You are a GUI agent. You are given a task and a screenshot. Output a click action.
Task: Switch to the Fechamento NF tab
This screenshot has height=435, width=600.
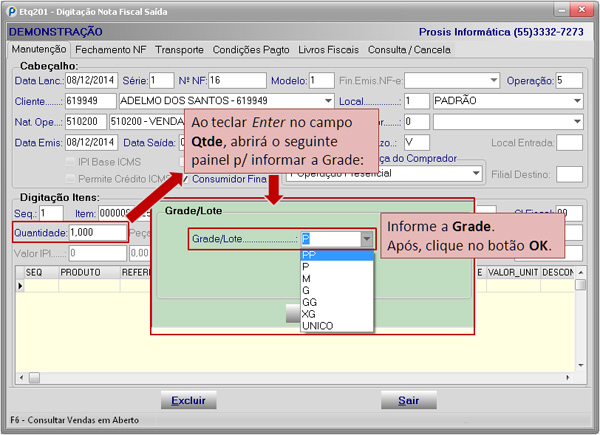pos(111,50)
